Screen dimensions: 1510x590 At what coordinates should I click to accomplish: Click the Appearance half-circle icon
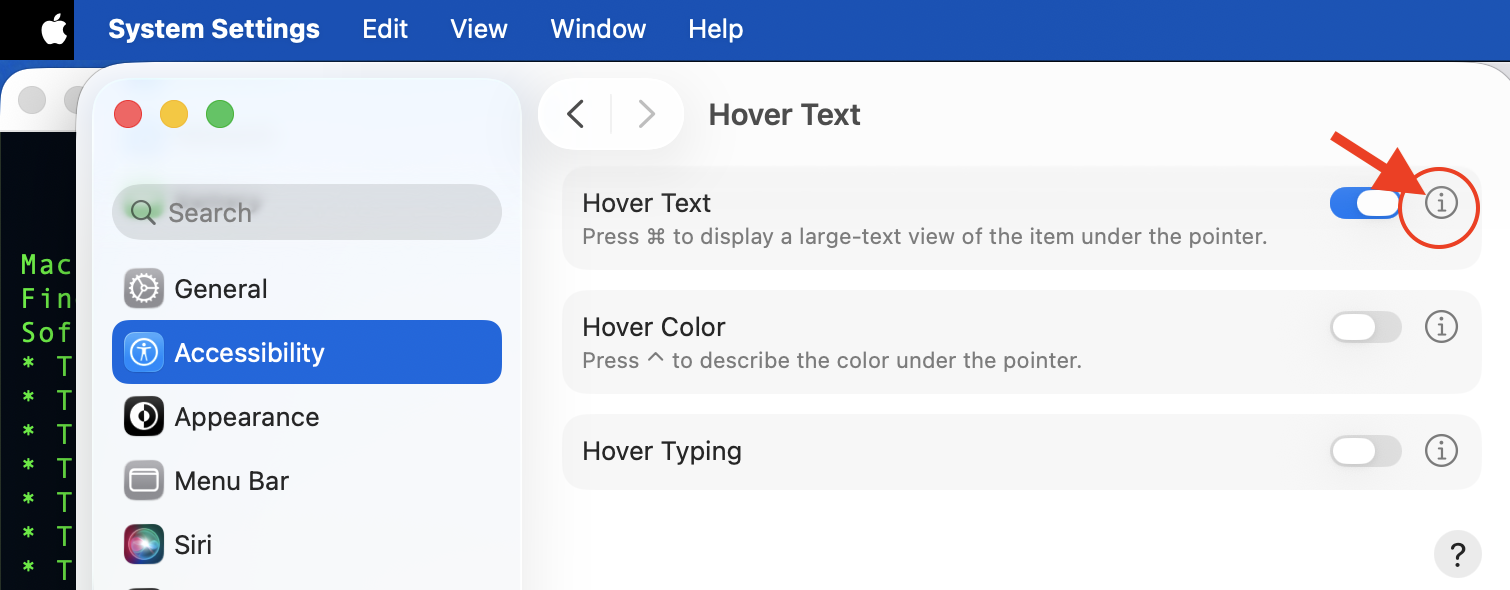(x=144, y=417)
